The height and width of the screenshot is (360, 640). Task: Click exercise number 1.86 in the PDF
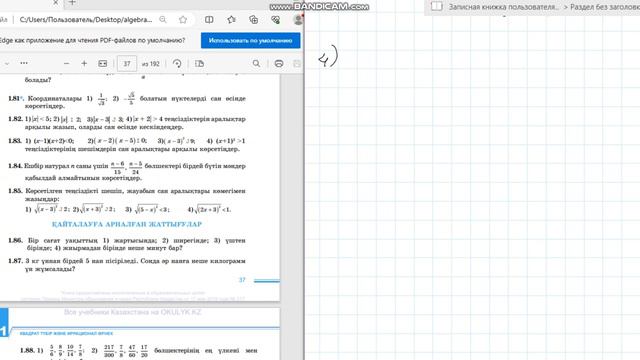[15, 240]
